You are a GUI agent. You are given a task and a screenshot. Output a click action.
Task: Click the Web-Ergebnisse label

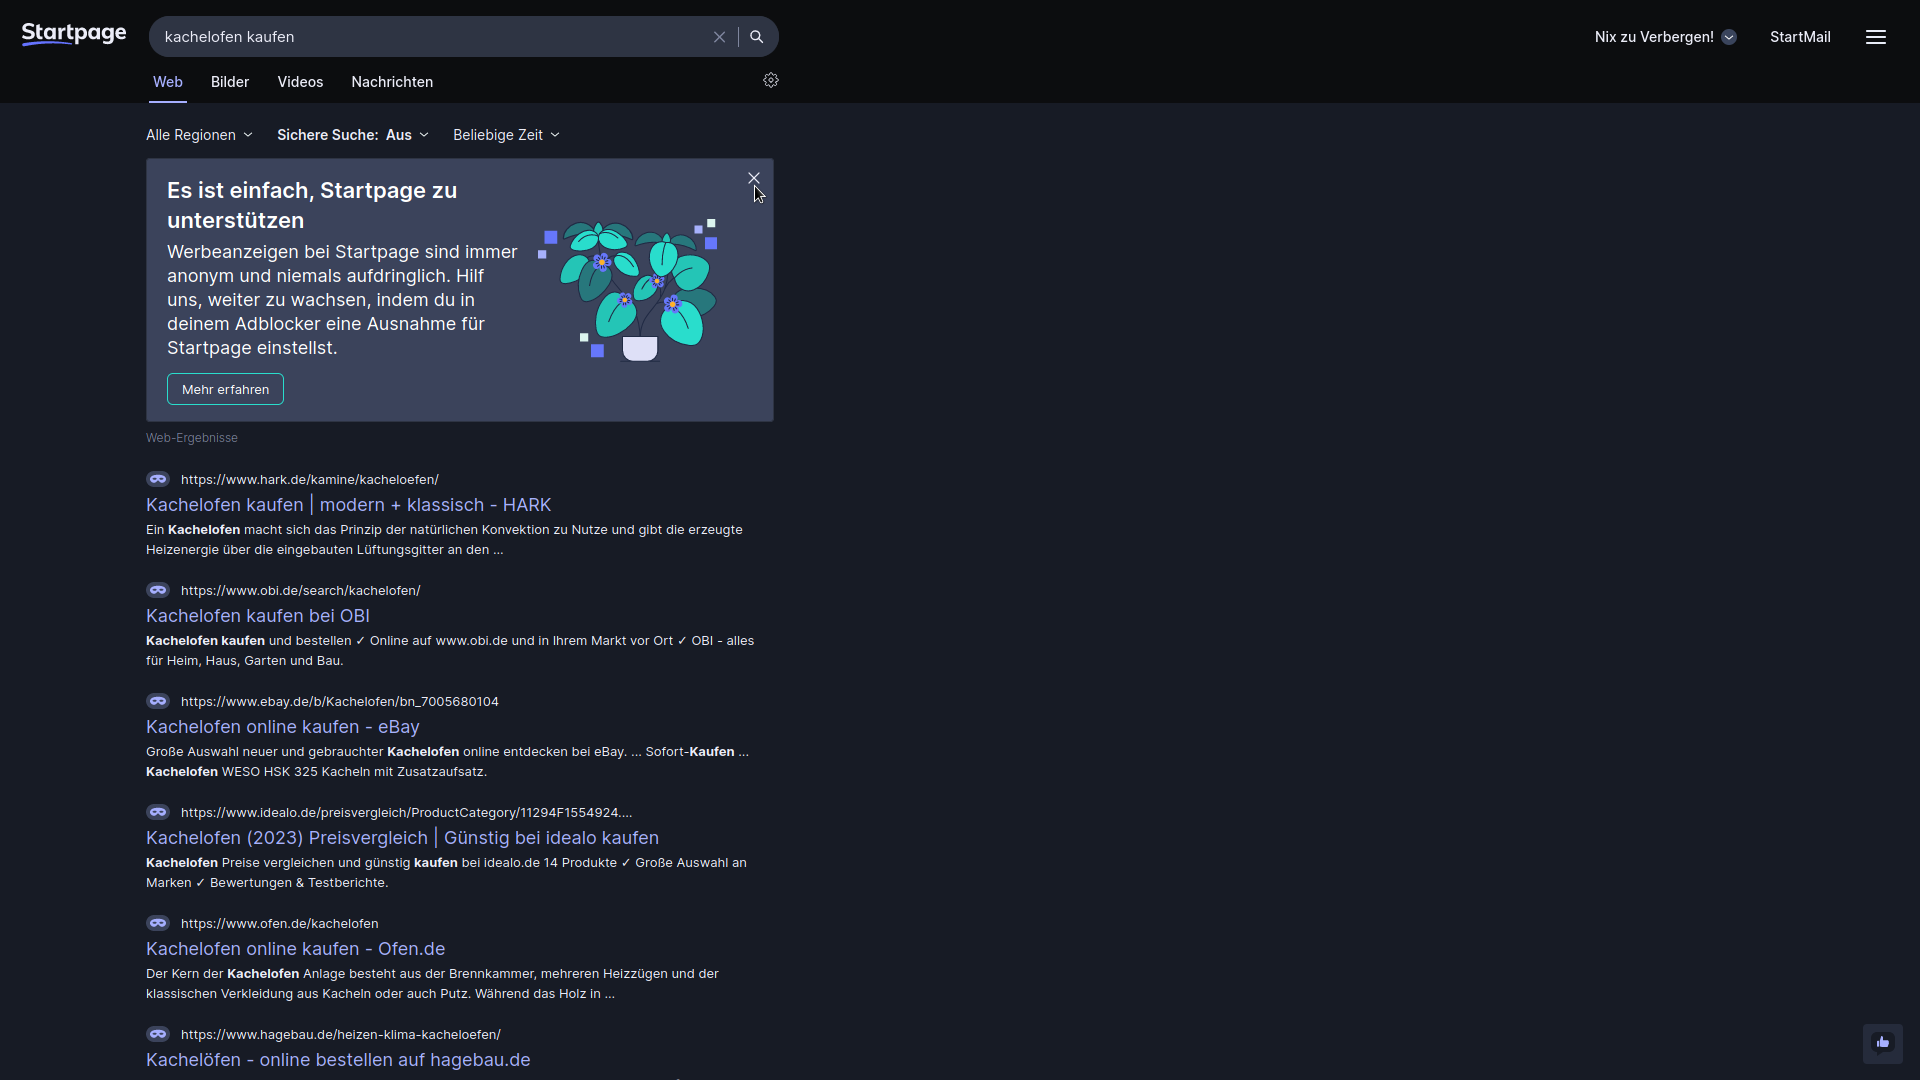(192, 438)
